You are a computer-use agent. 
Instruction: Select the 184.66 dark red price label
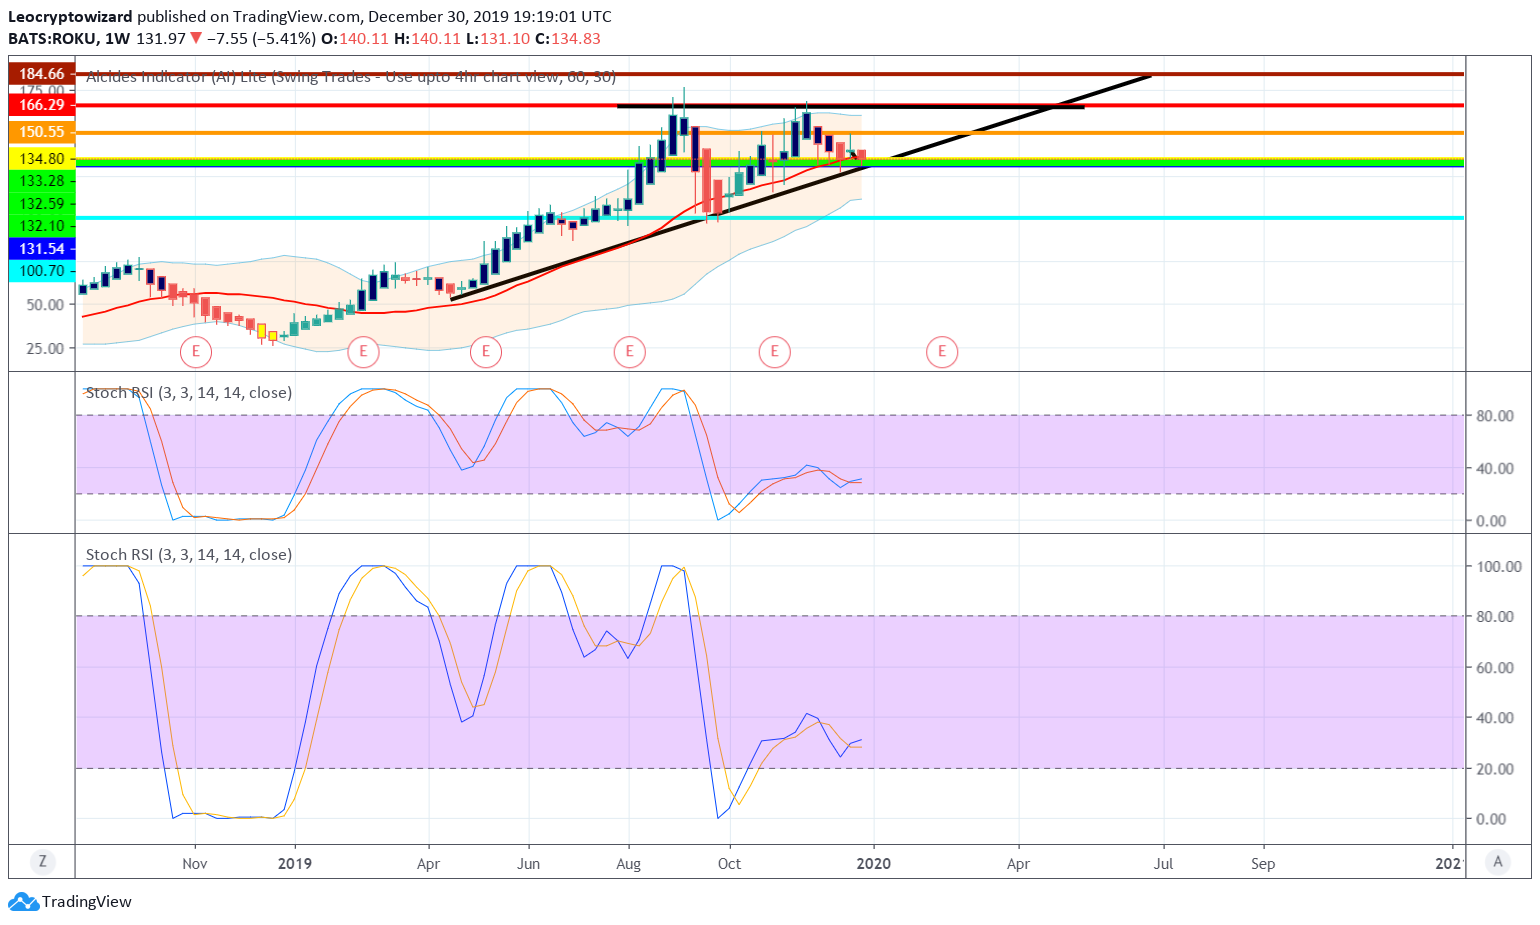tap(42, 74)
